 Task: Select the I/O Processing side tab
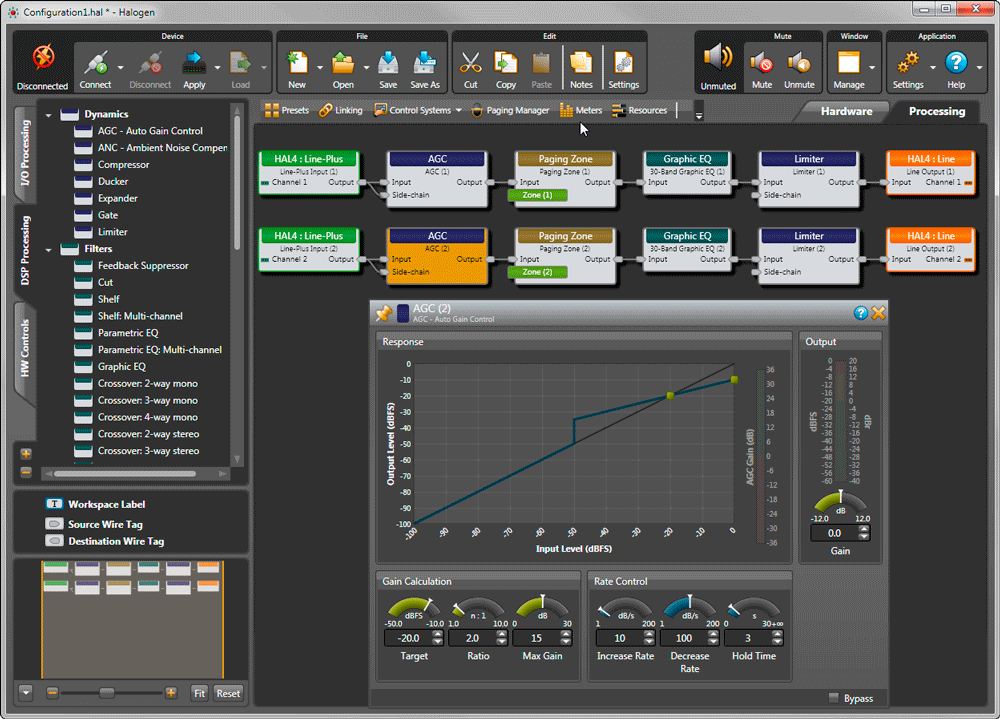[x=26, y=153]
